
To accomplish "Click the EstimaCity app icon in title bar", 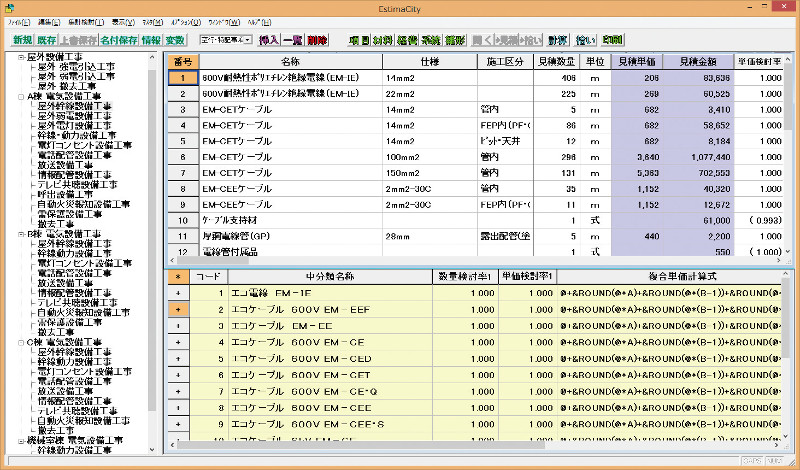I will 10,8.
